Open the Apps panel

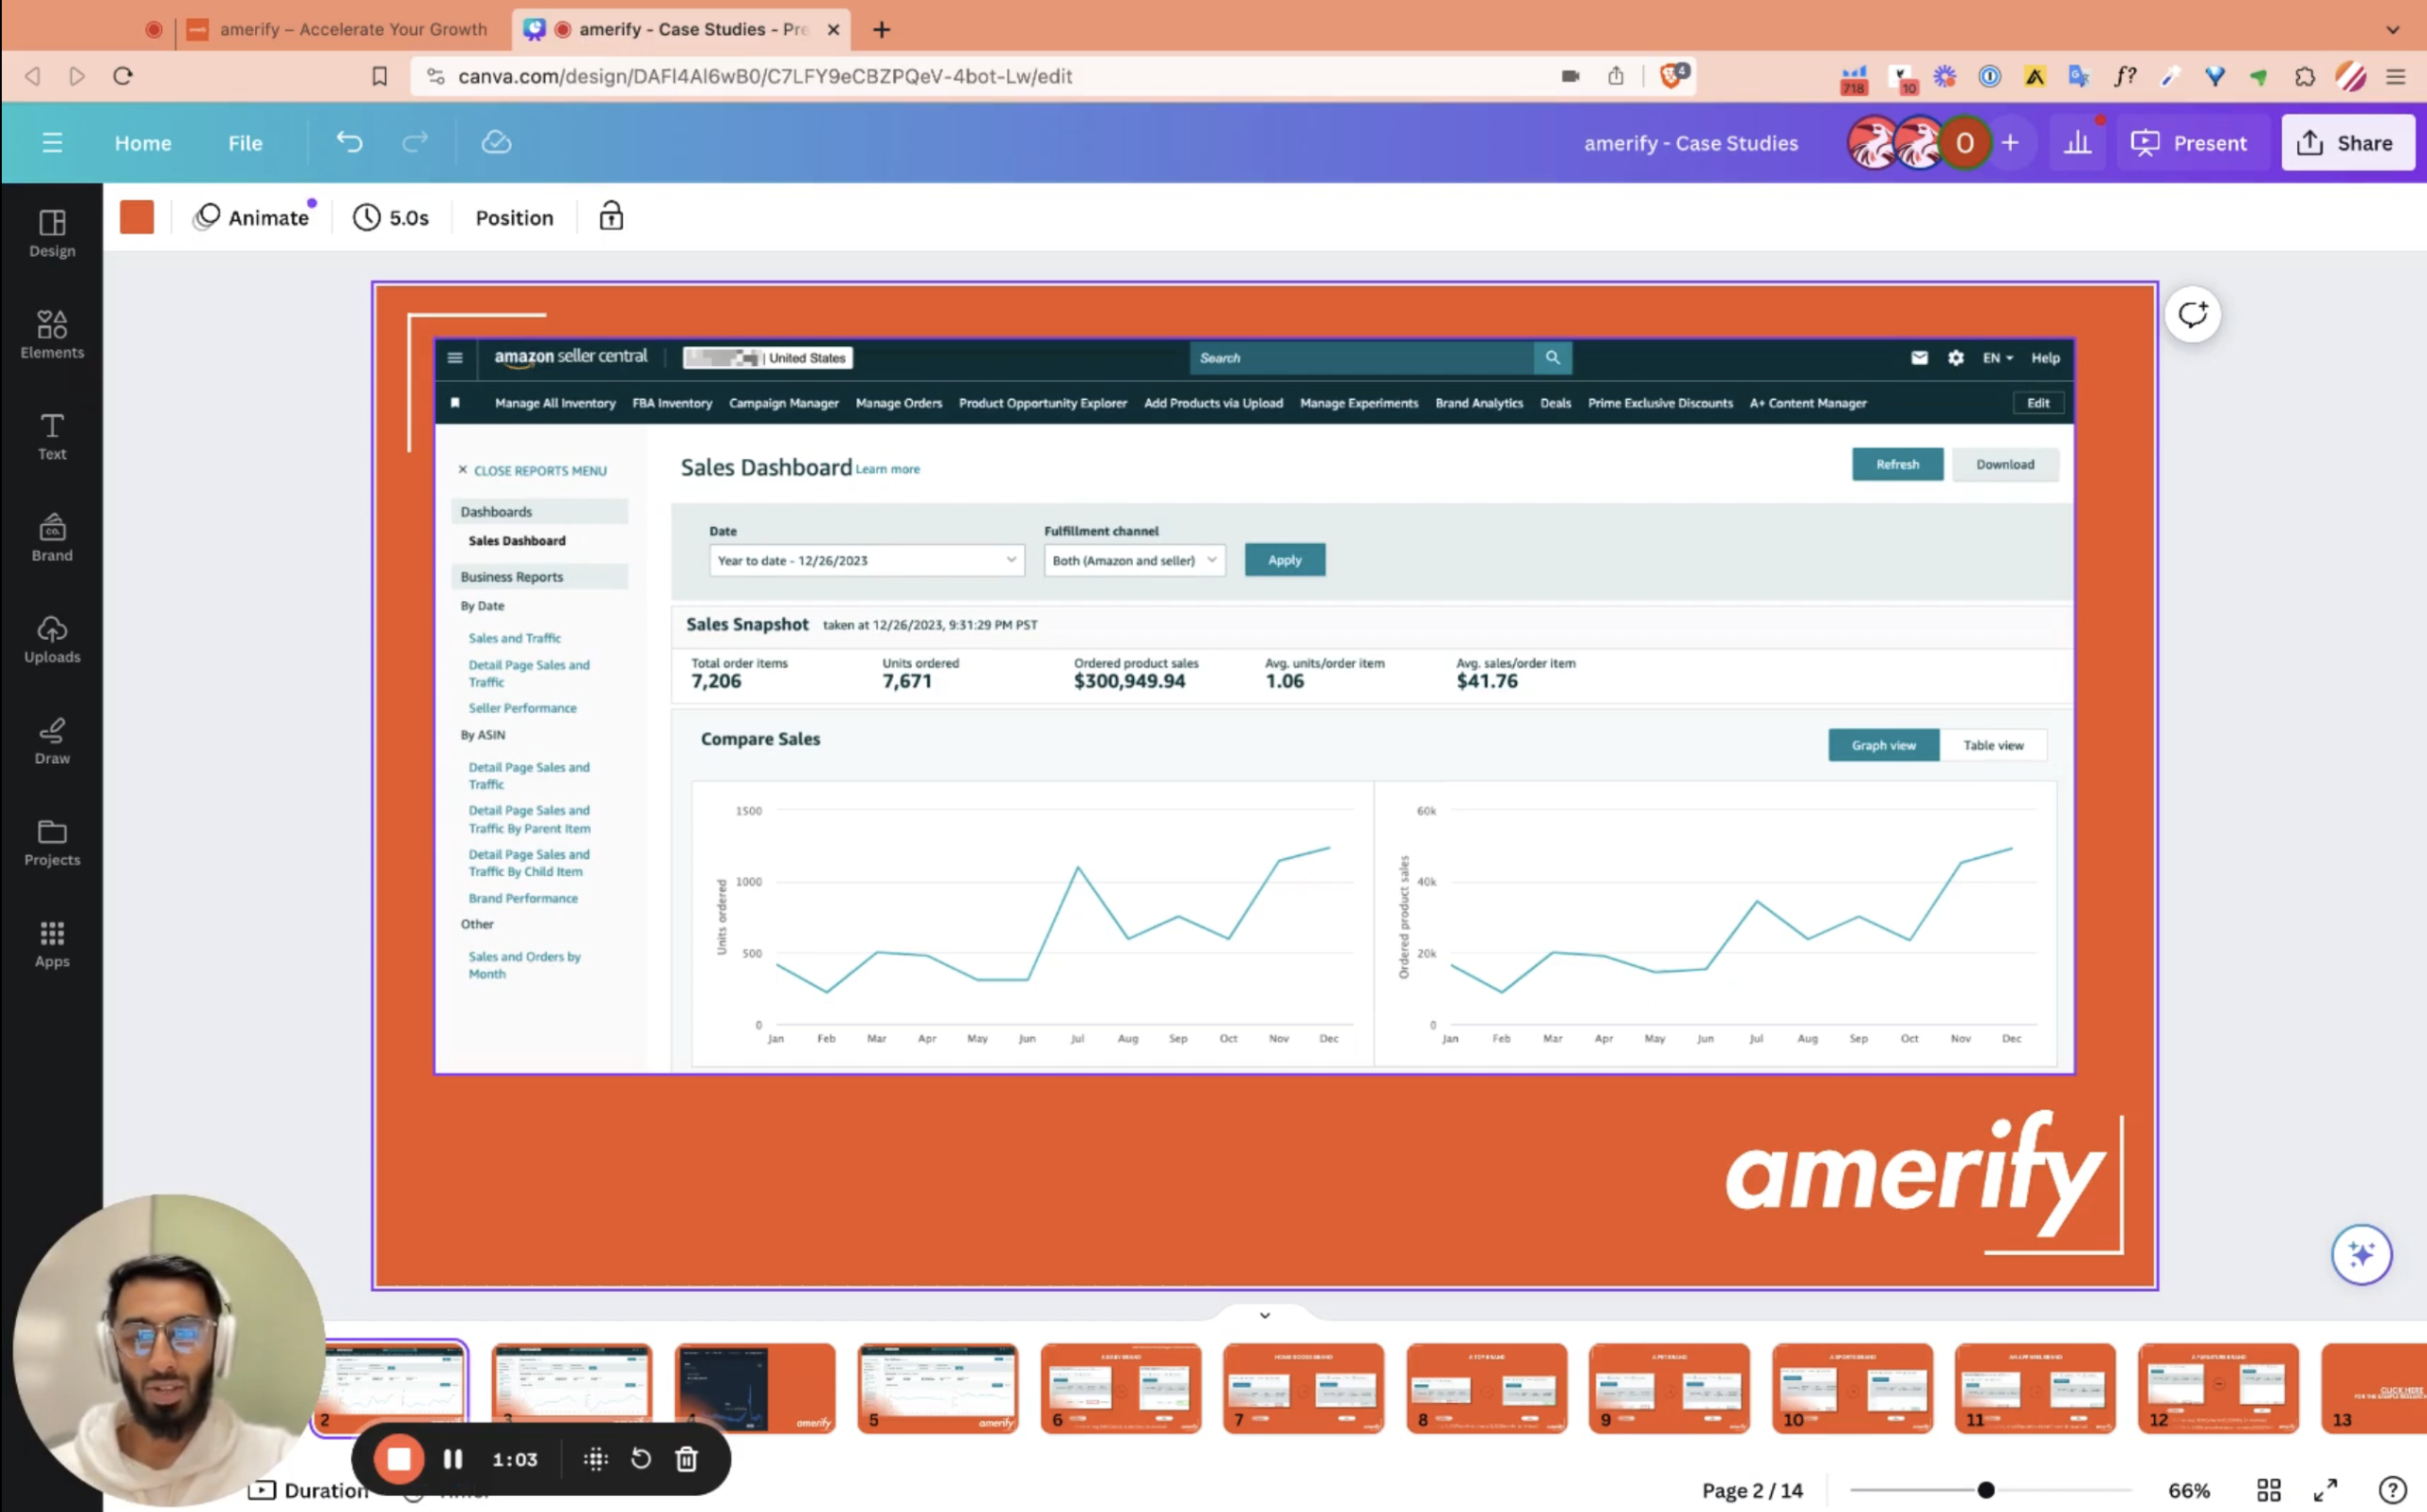tap(52, 943)
